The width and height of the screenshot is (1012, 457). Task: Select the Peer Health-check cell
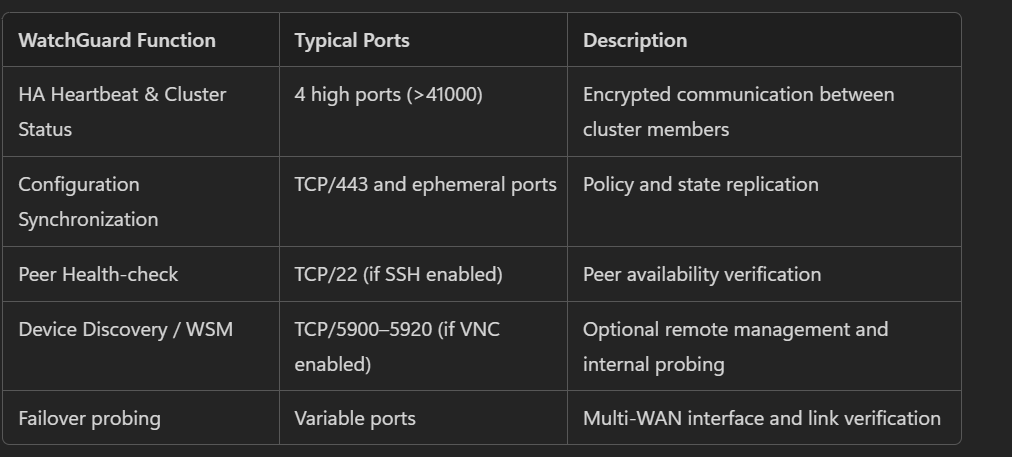(x=141, y=274)
